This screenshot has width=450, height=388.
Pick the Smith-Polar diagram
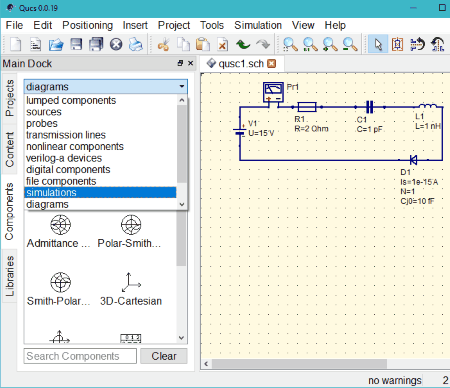click(x=59, y=289)
